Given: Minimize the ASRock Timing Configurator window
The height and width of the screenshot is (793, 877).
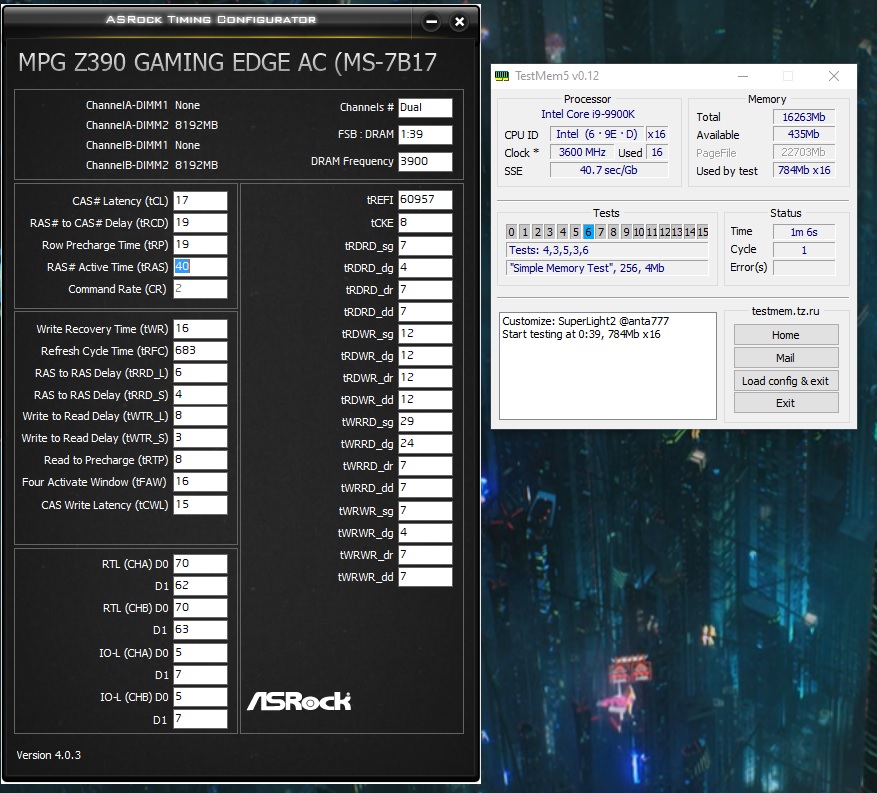Looking at the screenshot, I should (x=431, y=22).
